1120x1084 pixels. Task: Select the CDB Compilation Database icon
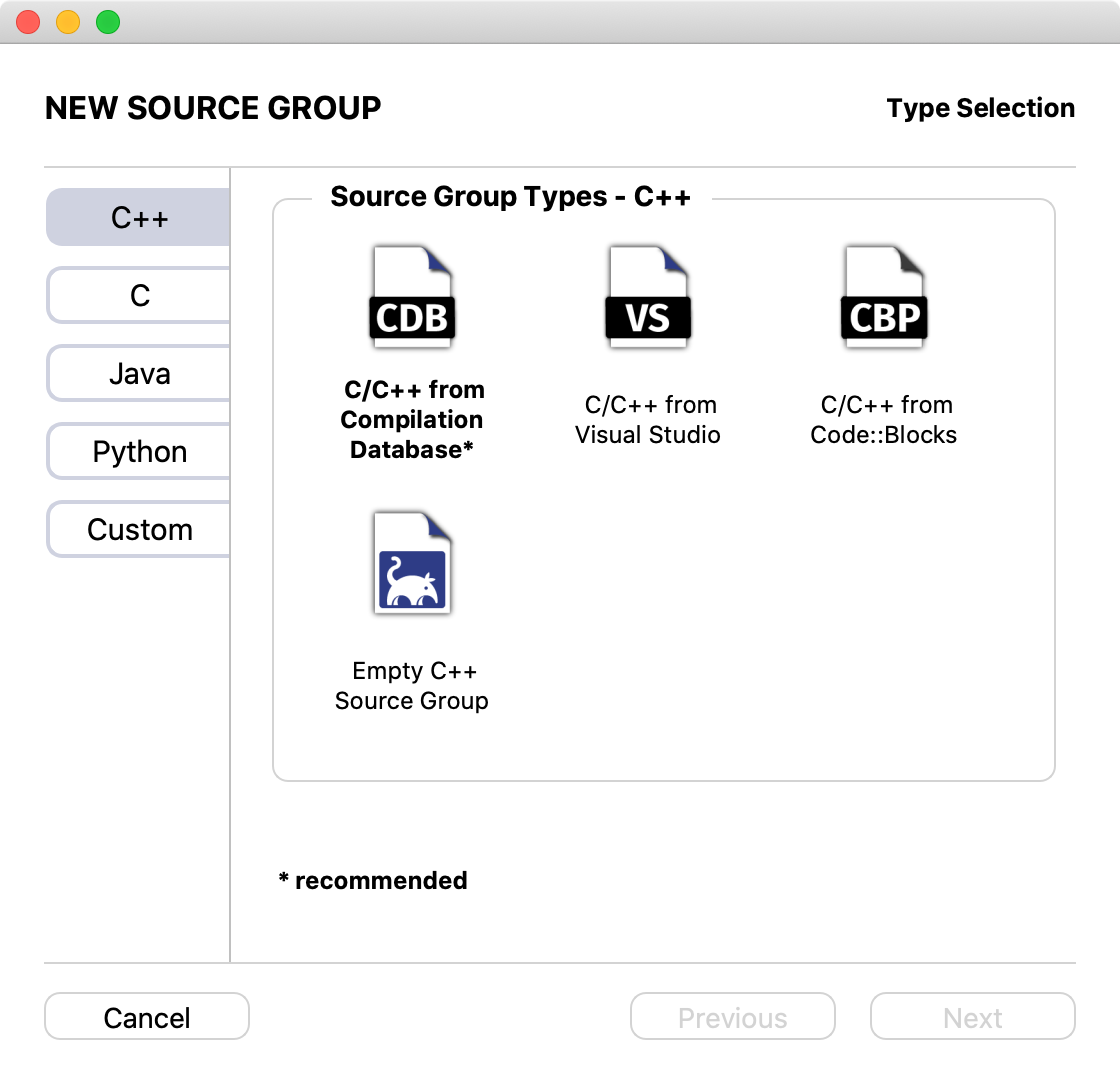tap(413, 298)
